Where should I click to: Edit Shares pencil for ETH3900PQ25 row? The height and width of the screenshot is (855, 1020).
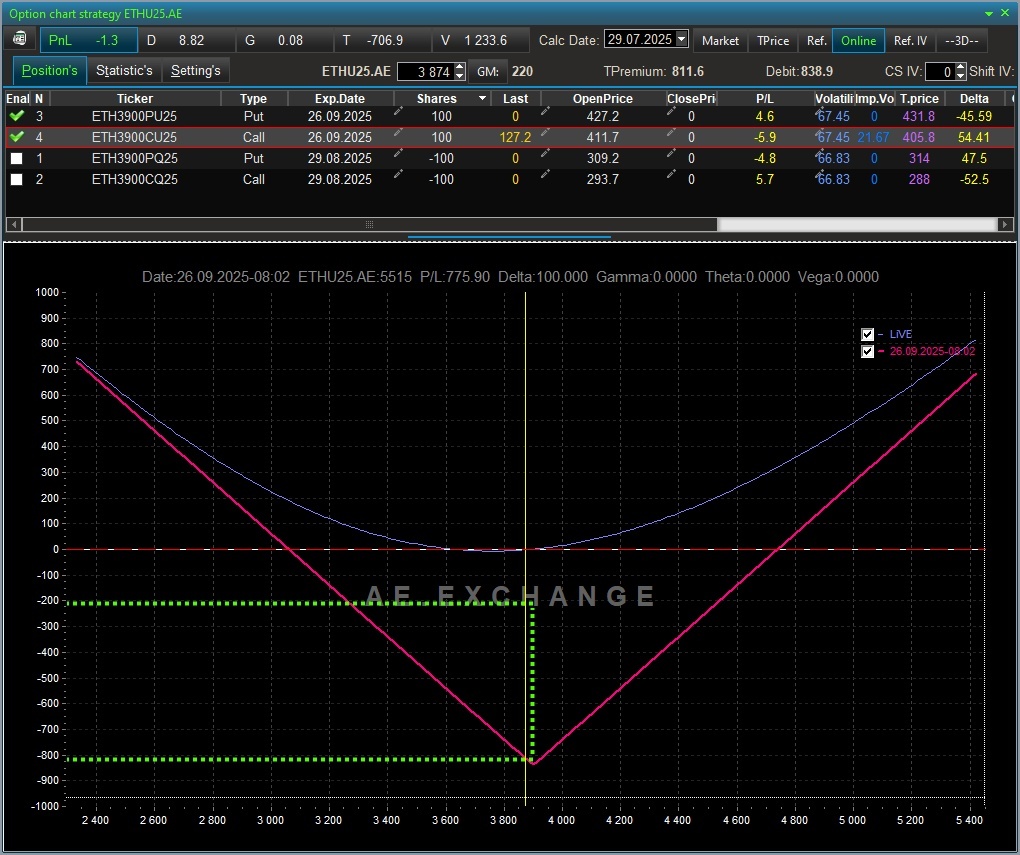tap(398, 153)
